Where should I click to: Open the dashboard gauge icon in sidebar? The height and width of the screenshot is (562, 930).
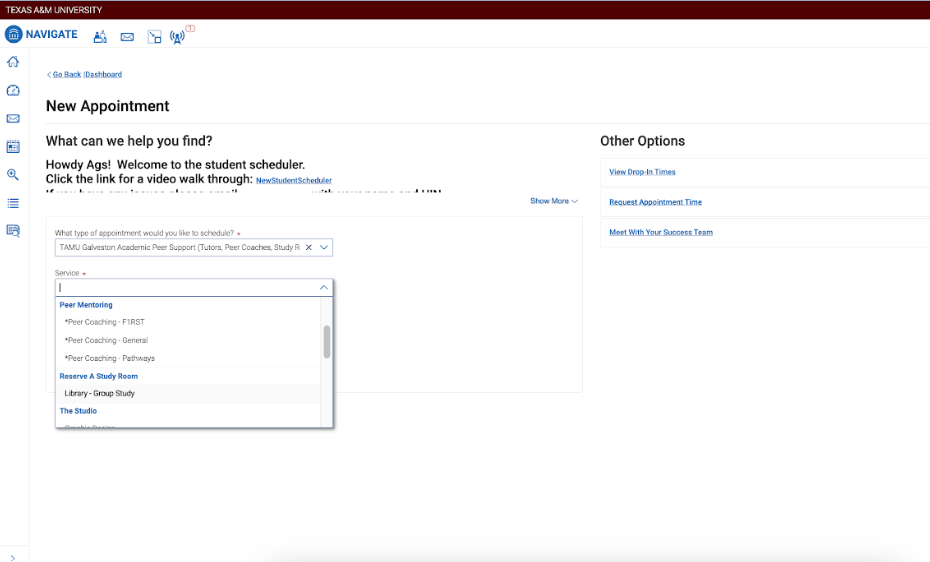13,90
